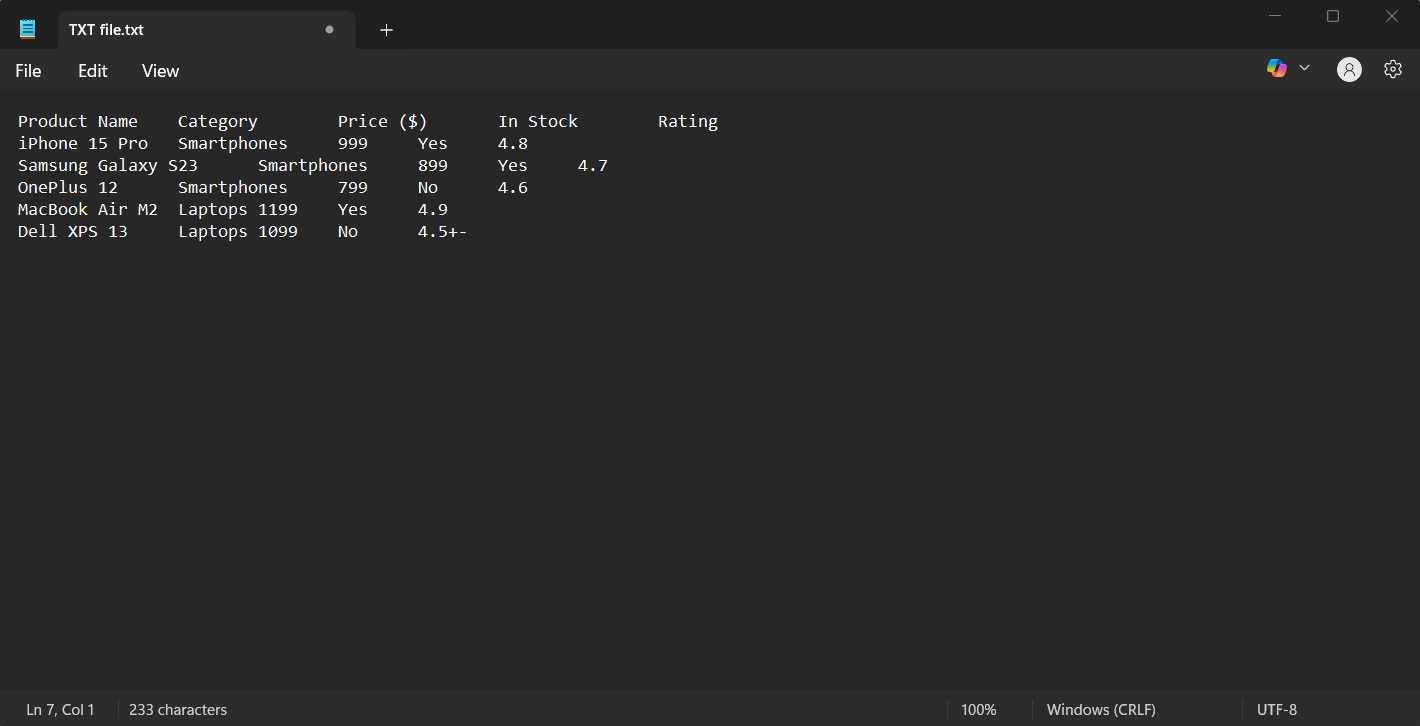Screen dimensions: 1420x726
Task: Click rating value 4.6
Action: (513, 187)
